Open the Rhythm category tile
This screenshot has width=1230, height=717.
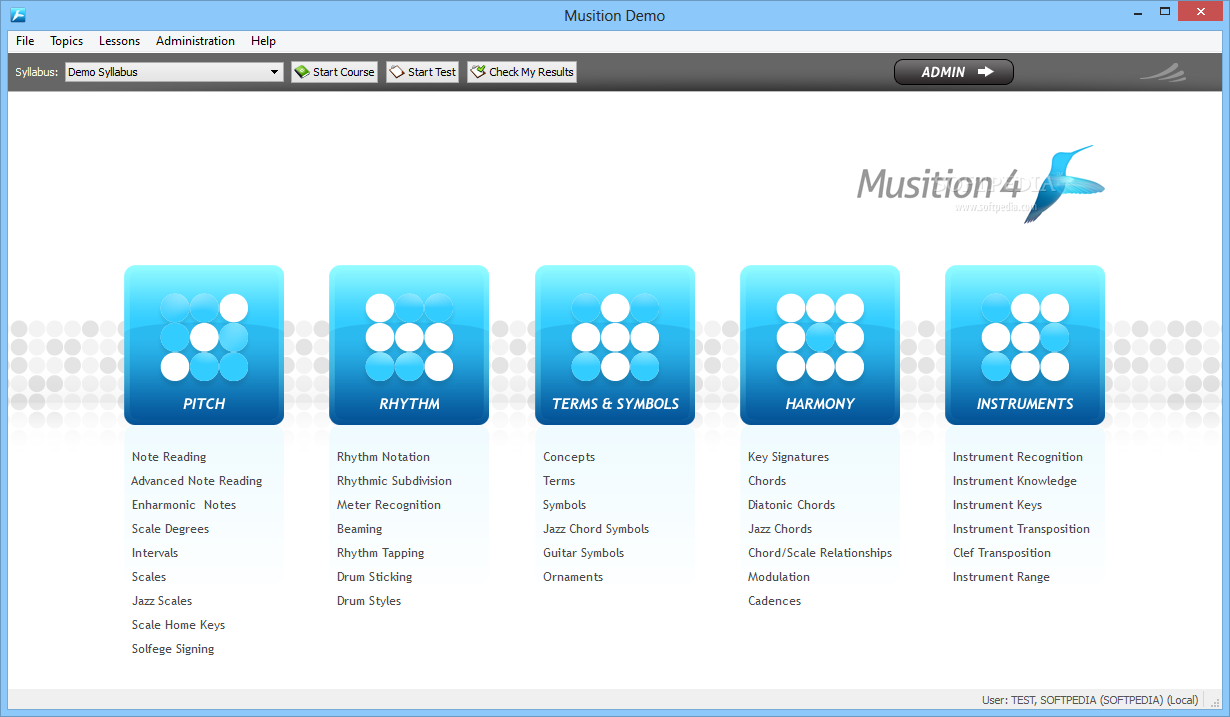(x=409, y=345)
